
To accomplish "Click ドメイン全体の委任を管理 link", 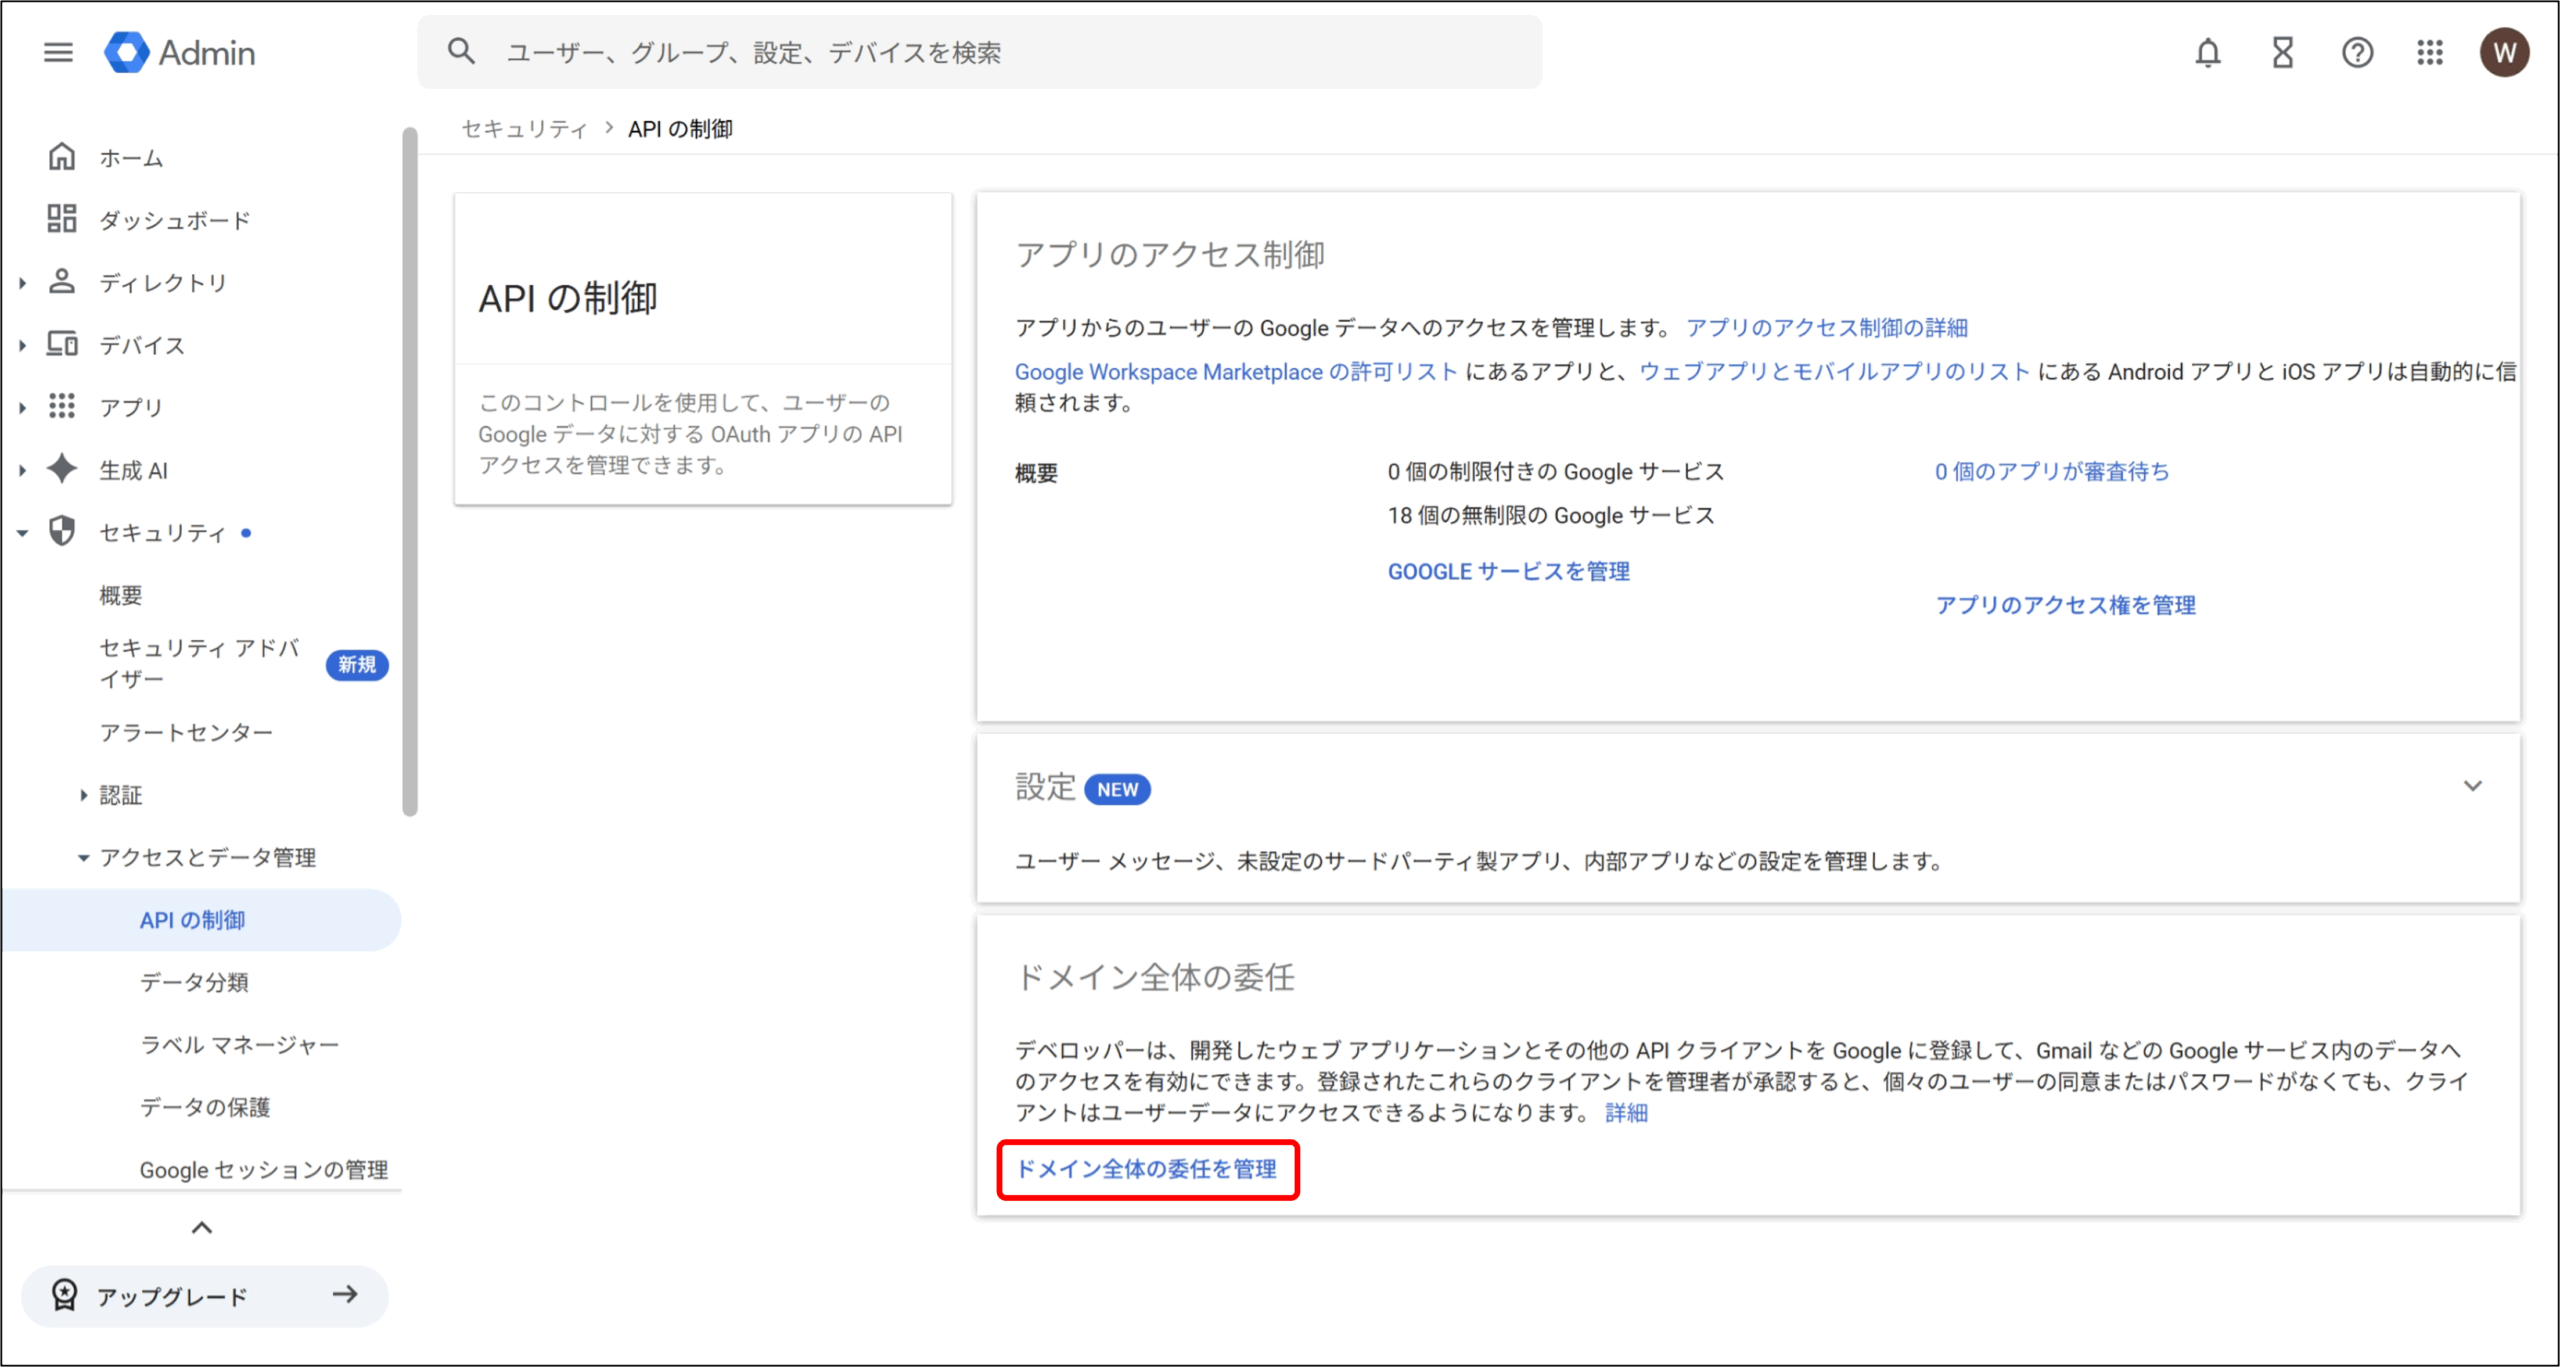I will point(1147,1169).
